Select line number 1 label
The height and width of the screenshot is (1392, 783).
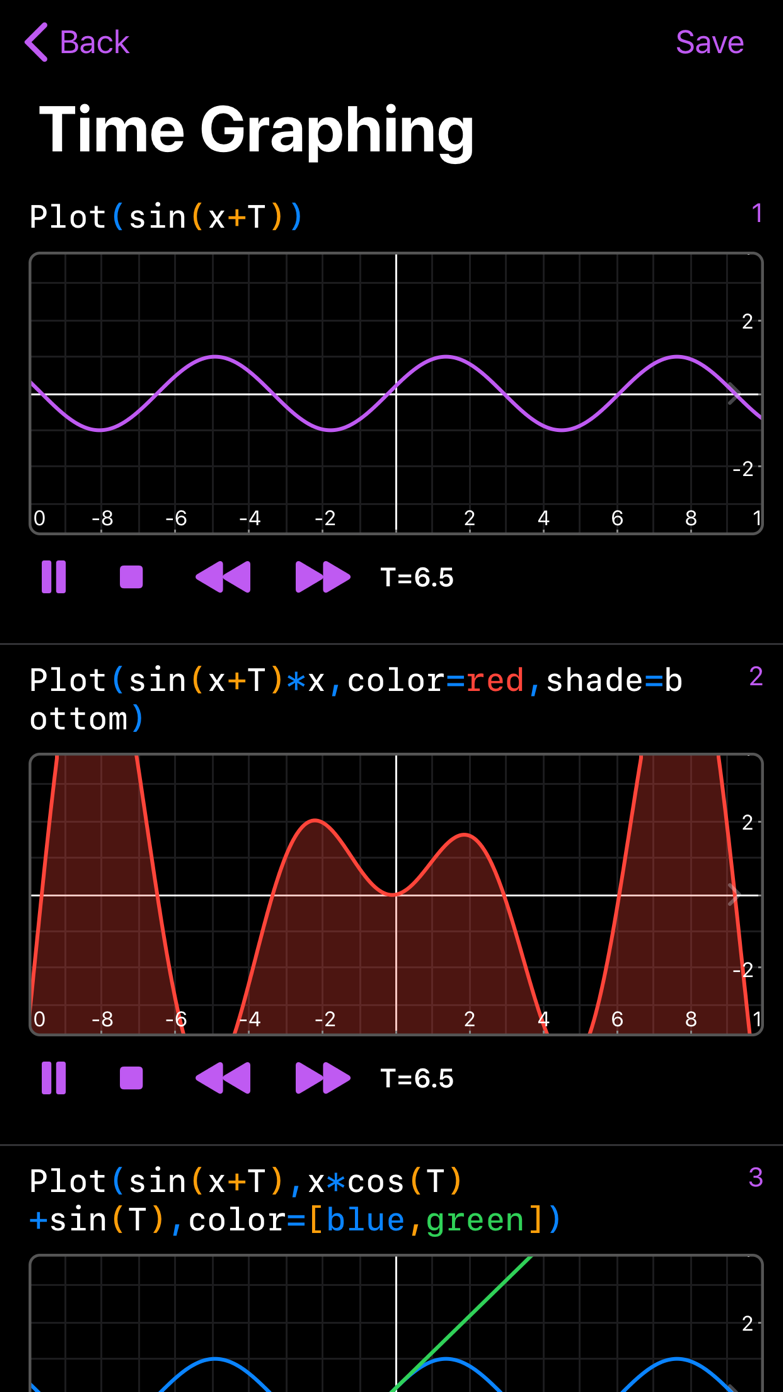point(757,212)
